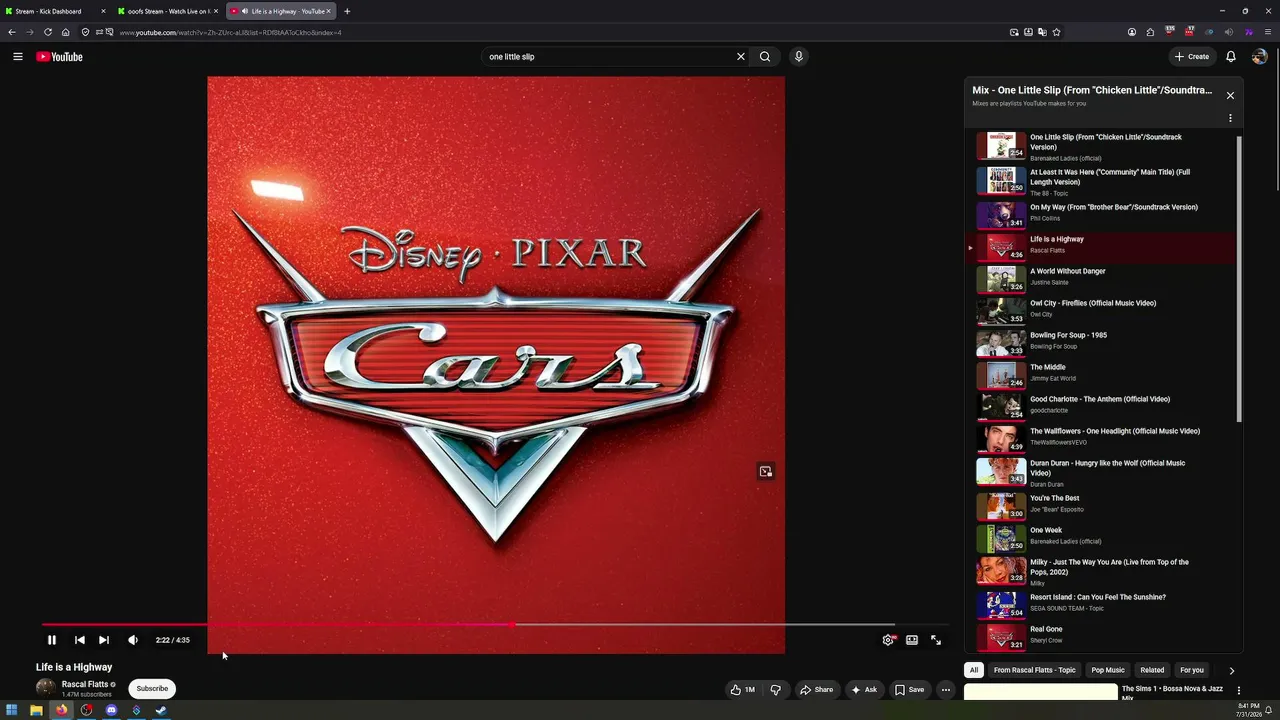The width and height of the screenshot is (1280, 720).
Task: Mute the video player volume
Action: pos(133,640)
